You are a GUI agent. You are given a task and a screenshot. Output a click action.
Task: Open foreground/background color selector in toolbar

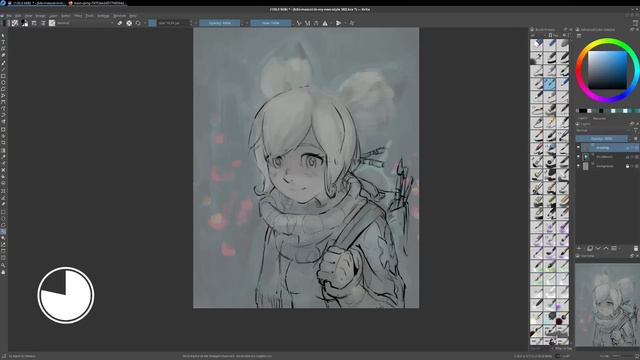(x=24, y=23)
